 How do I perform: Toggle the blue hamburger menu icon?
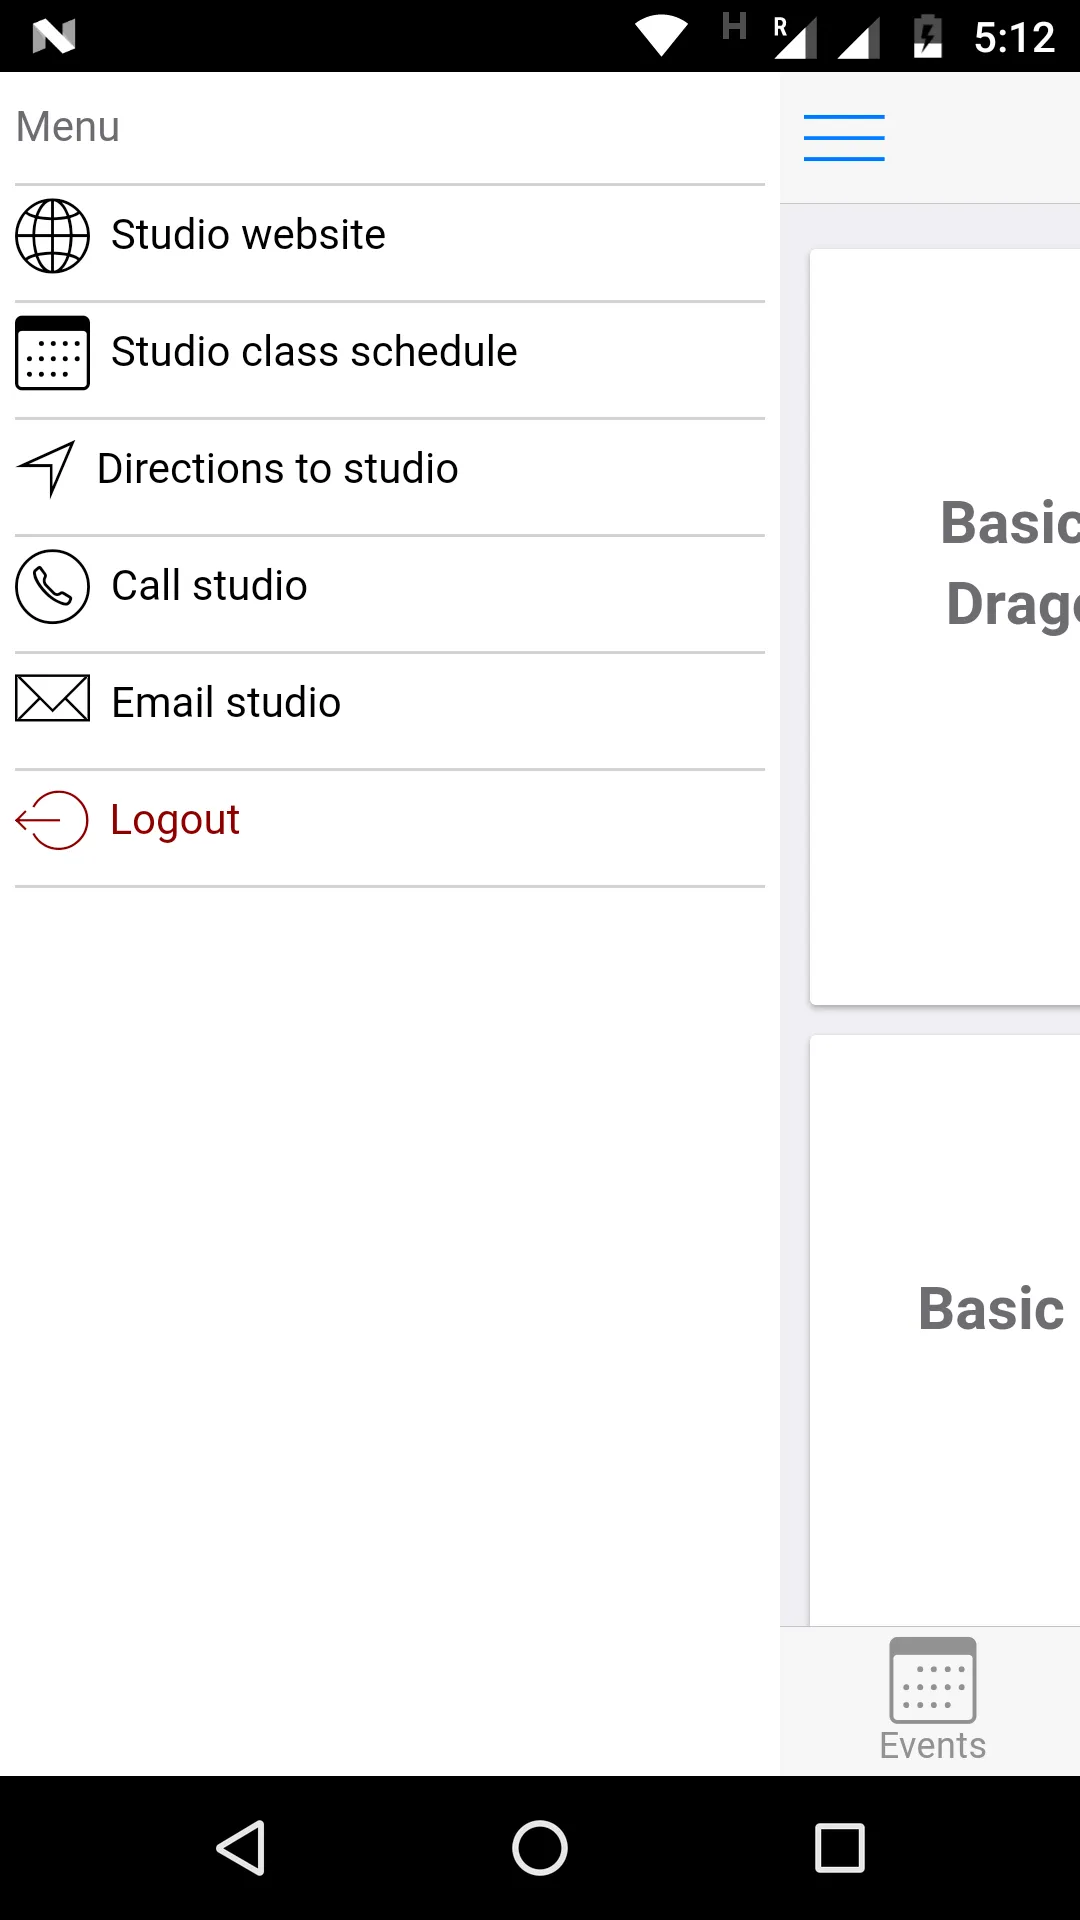(844, 138)
